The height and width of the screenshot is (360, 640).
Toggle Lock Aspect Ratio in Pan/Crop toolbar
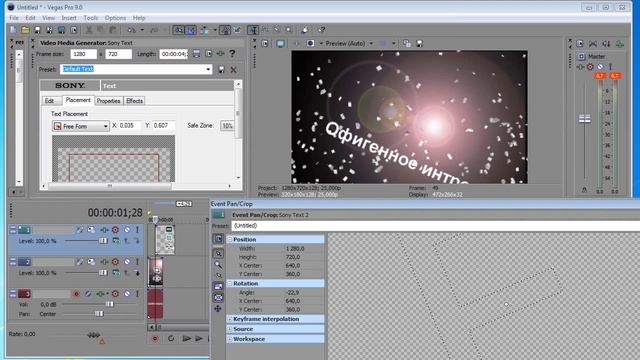[x=218, y=287]
